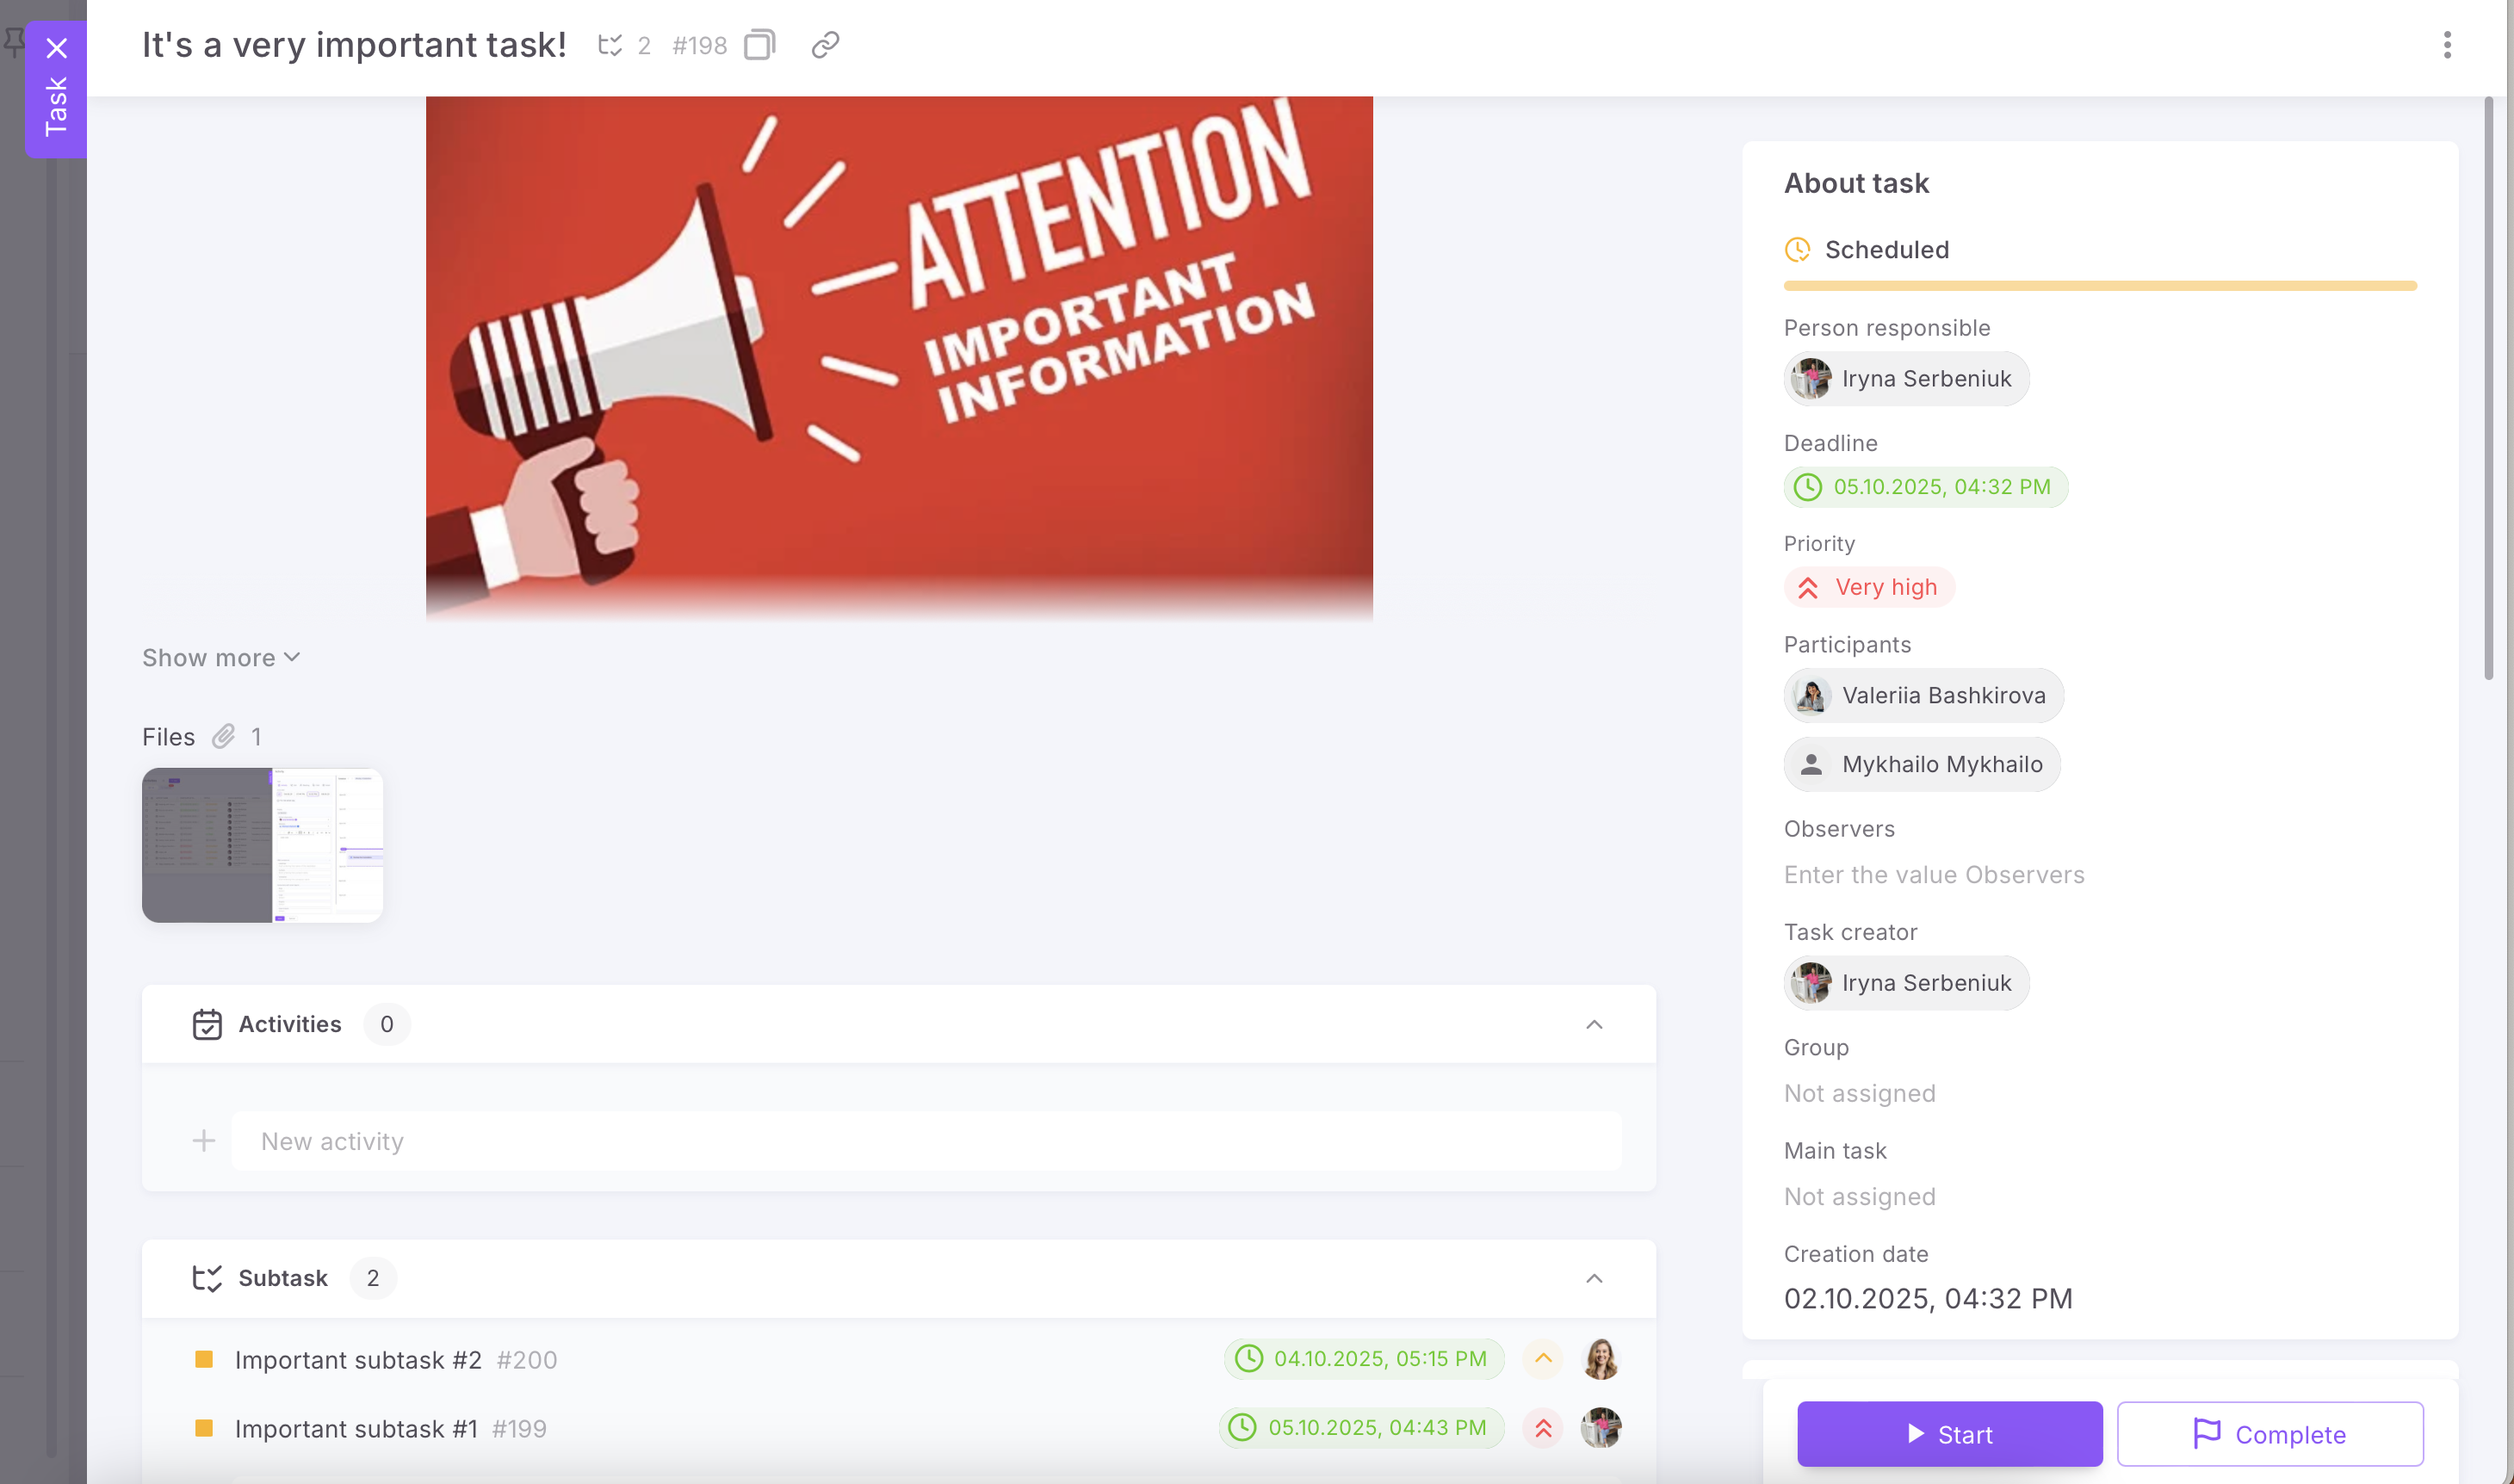Expand description with Show more
The width and height of the screenshot is (2514, 1484).
[221, 658]
